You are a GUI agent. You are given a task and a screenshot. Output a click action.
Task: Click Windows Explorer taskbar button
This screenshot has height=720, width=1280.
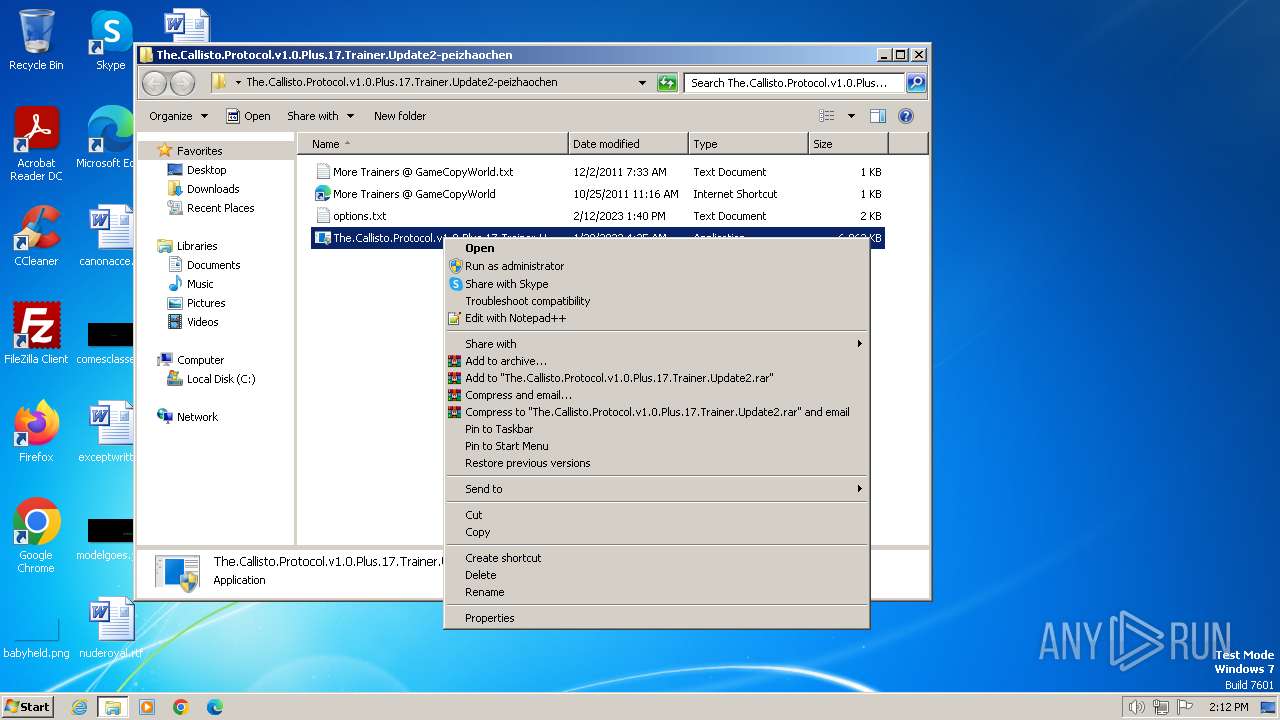[x=113, y=707]
